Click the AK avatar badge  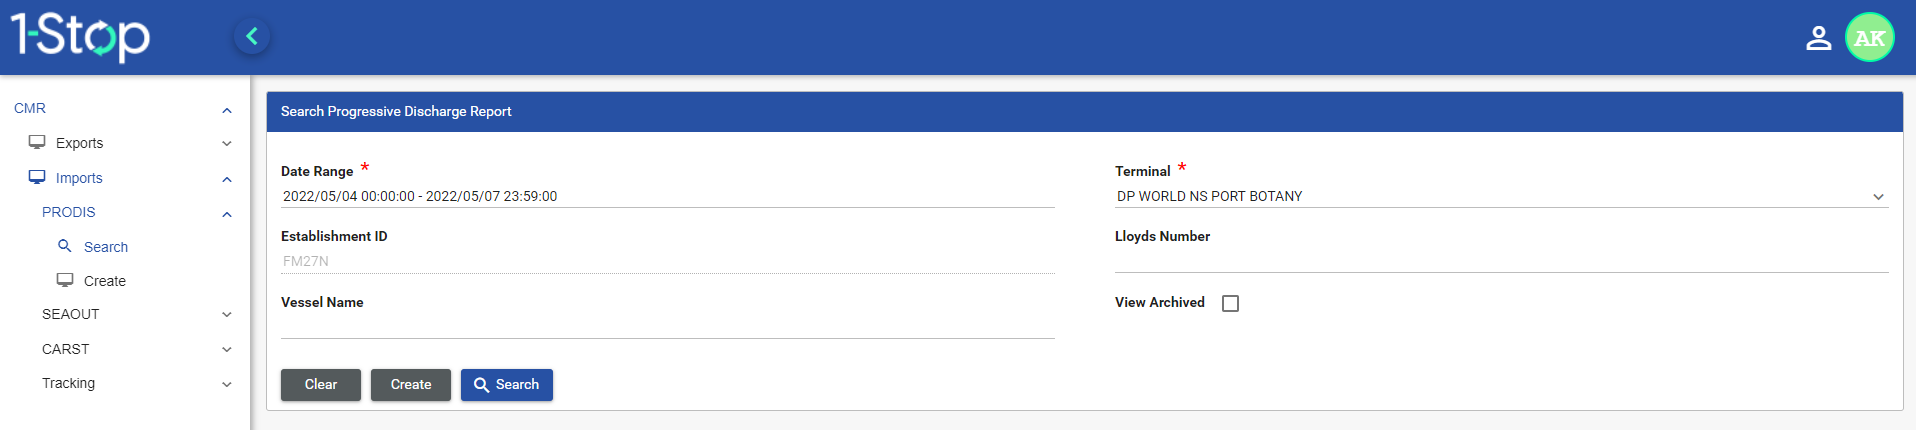click(1869, 38)
